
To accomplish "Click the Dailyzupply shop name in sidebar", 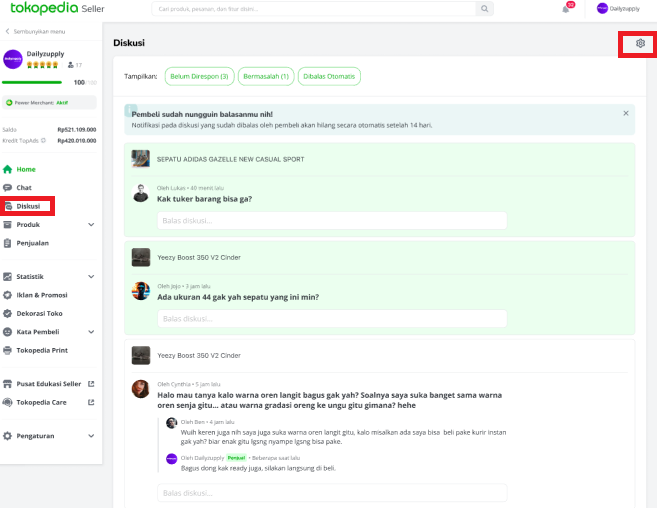I will click(45, 54).
